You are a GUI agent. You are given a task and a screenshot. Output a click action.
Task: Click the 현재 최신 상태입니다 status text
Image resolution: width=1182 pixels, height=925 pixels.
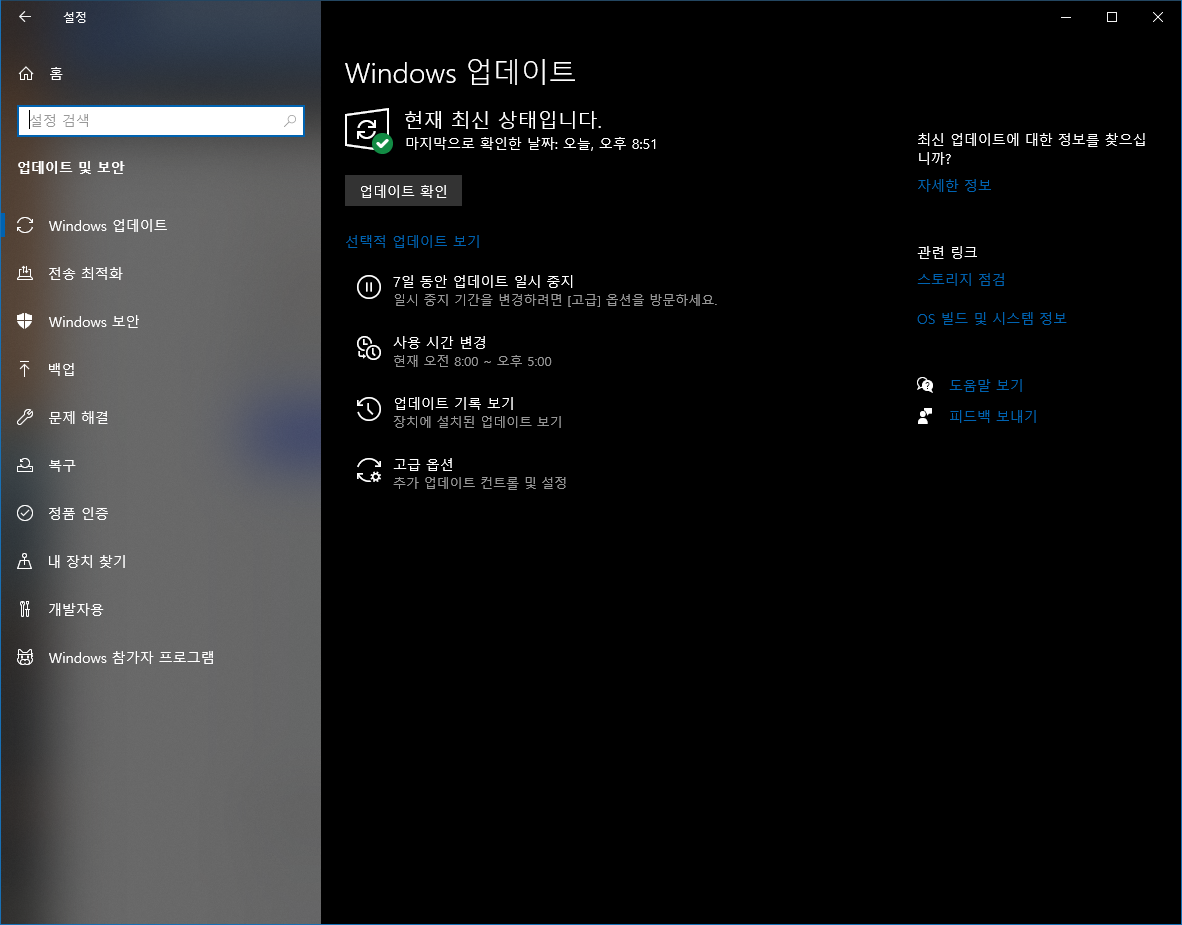click(x=503, y=119)
